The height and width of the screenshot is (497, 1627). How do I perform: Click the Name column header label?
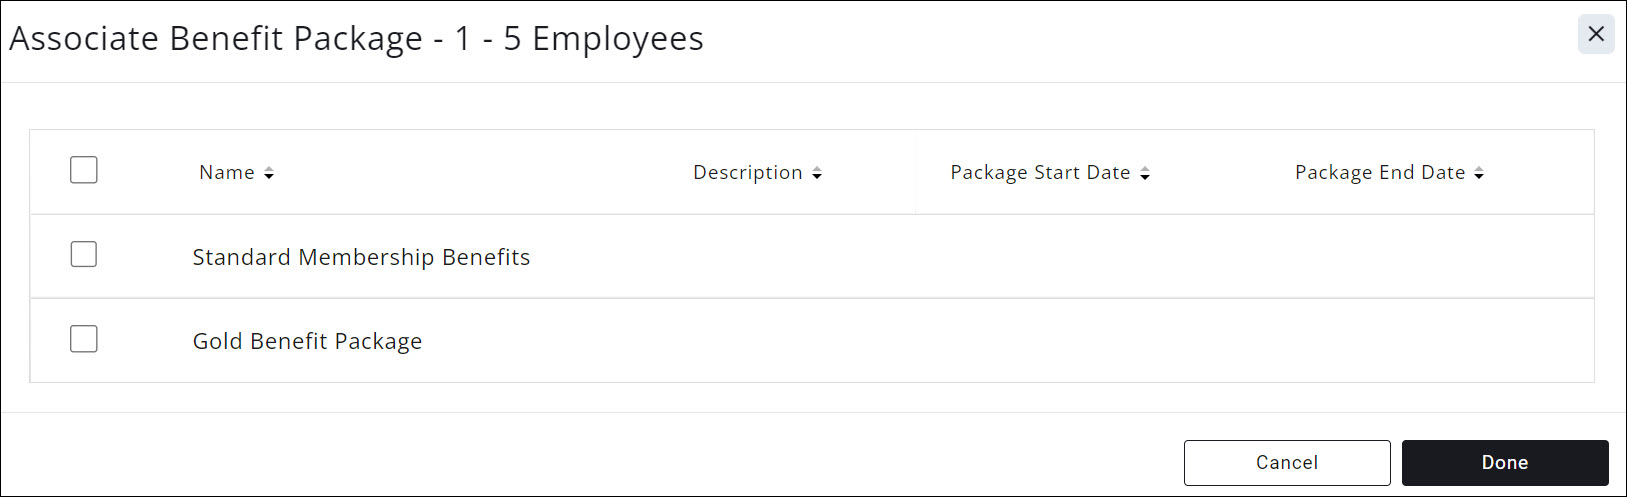tap(227, 173)
